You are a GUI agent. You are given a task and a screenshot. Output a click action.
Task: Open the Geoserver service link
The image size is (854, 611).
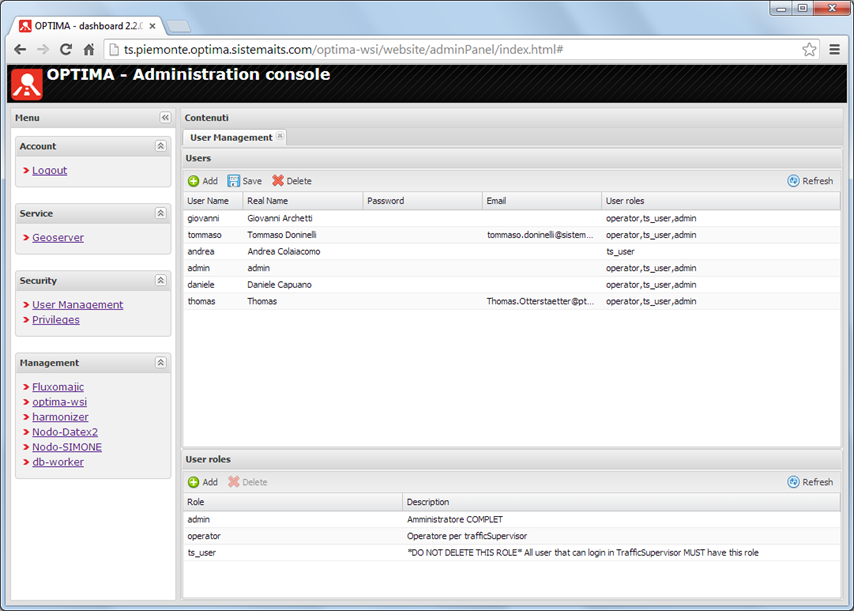57,238
